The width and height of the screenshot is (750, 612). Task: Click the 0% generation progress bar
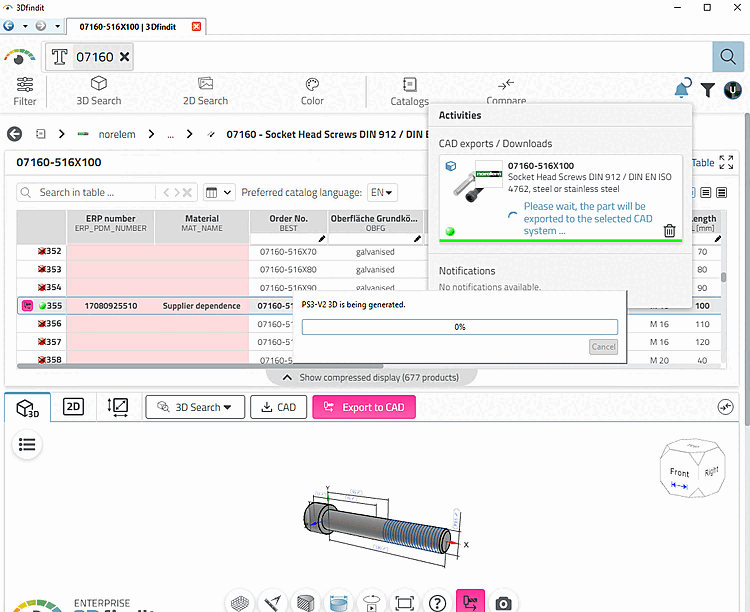click(460, 327)
